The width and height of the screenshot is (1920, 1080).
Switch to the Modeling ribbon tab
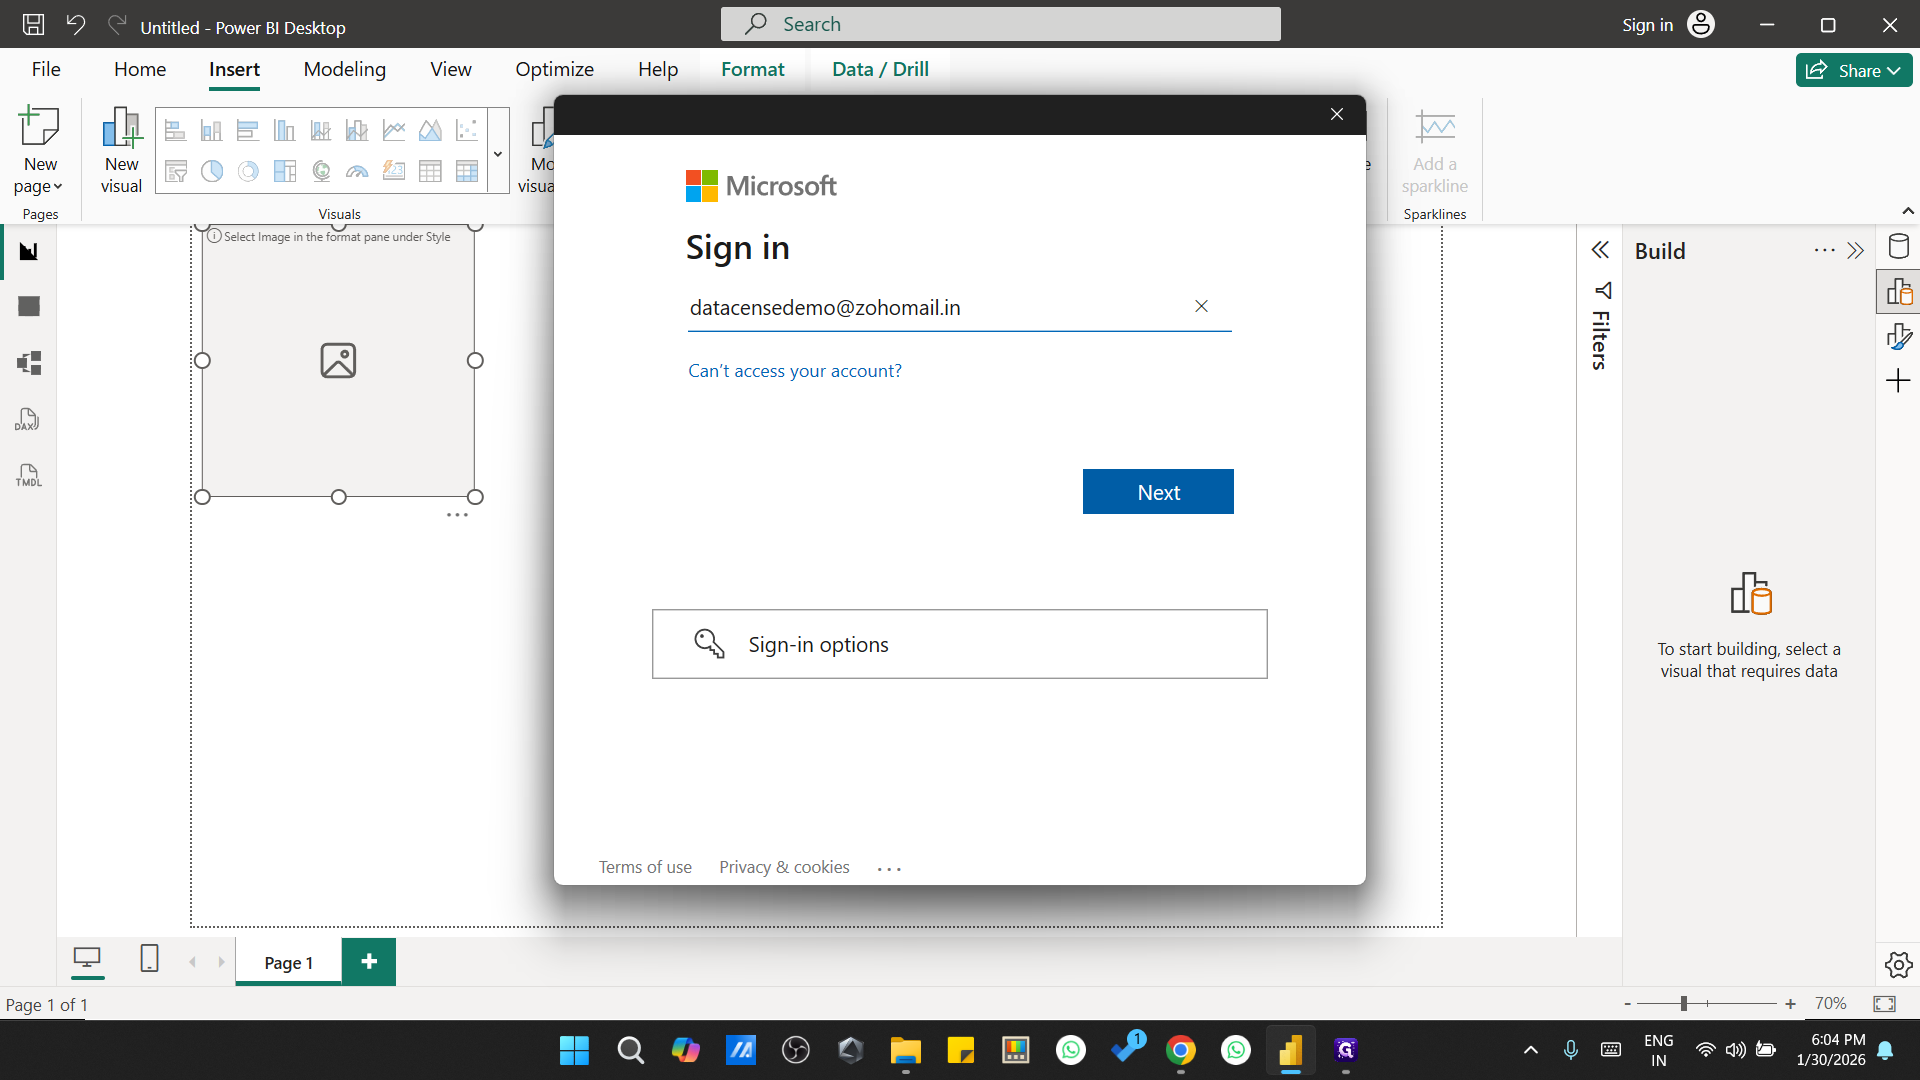click(x=344, y=69)
